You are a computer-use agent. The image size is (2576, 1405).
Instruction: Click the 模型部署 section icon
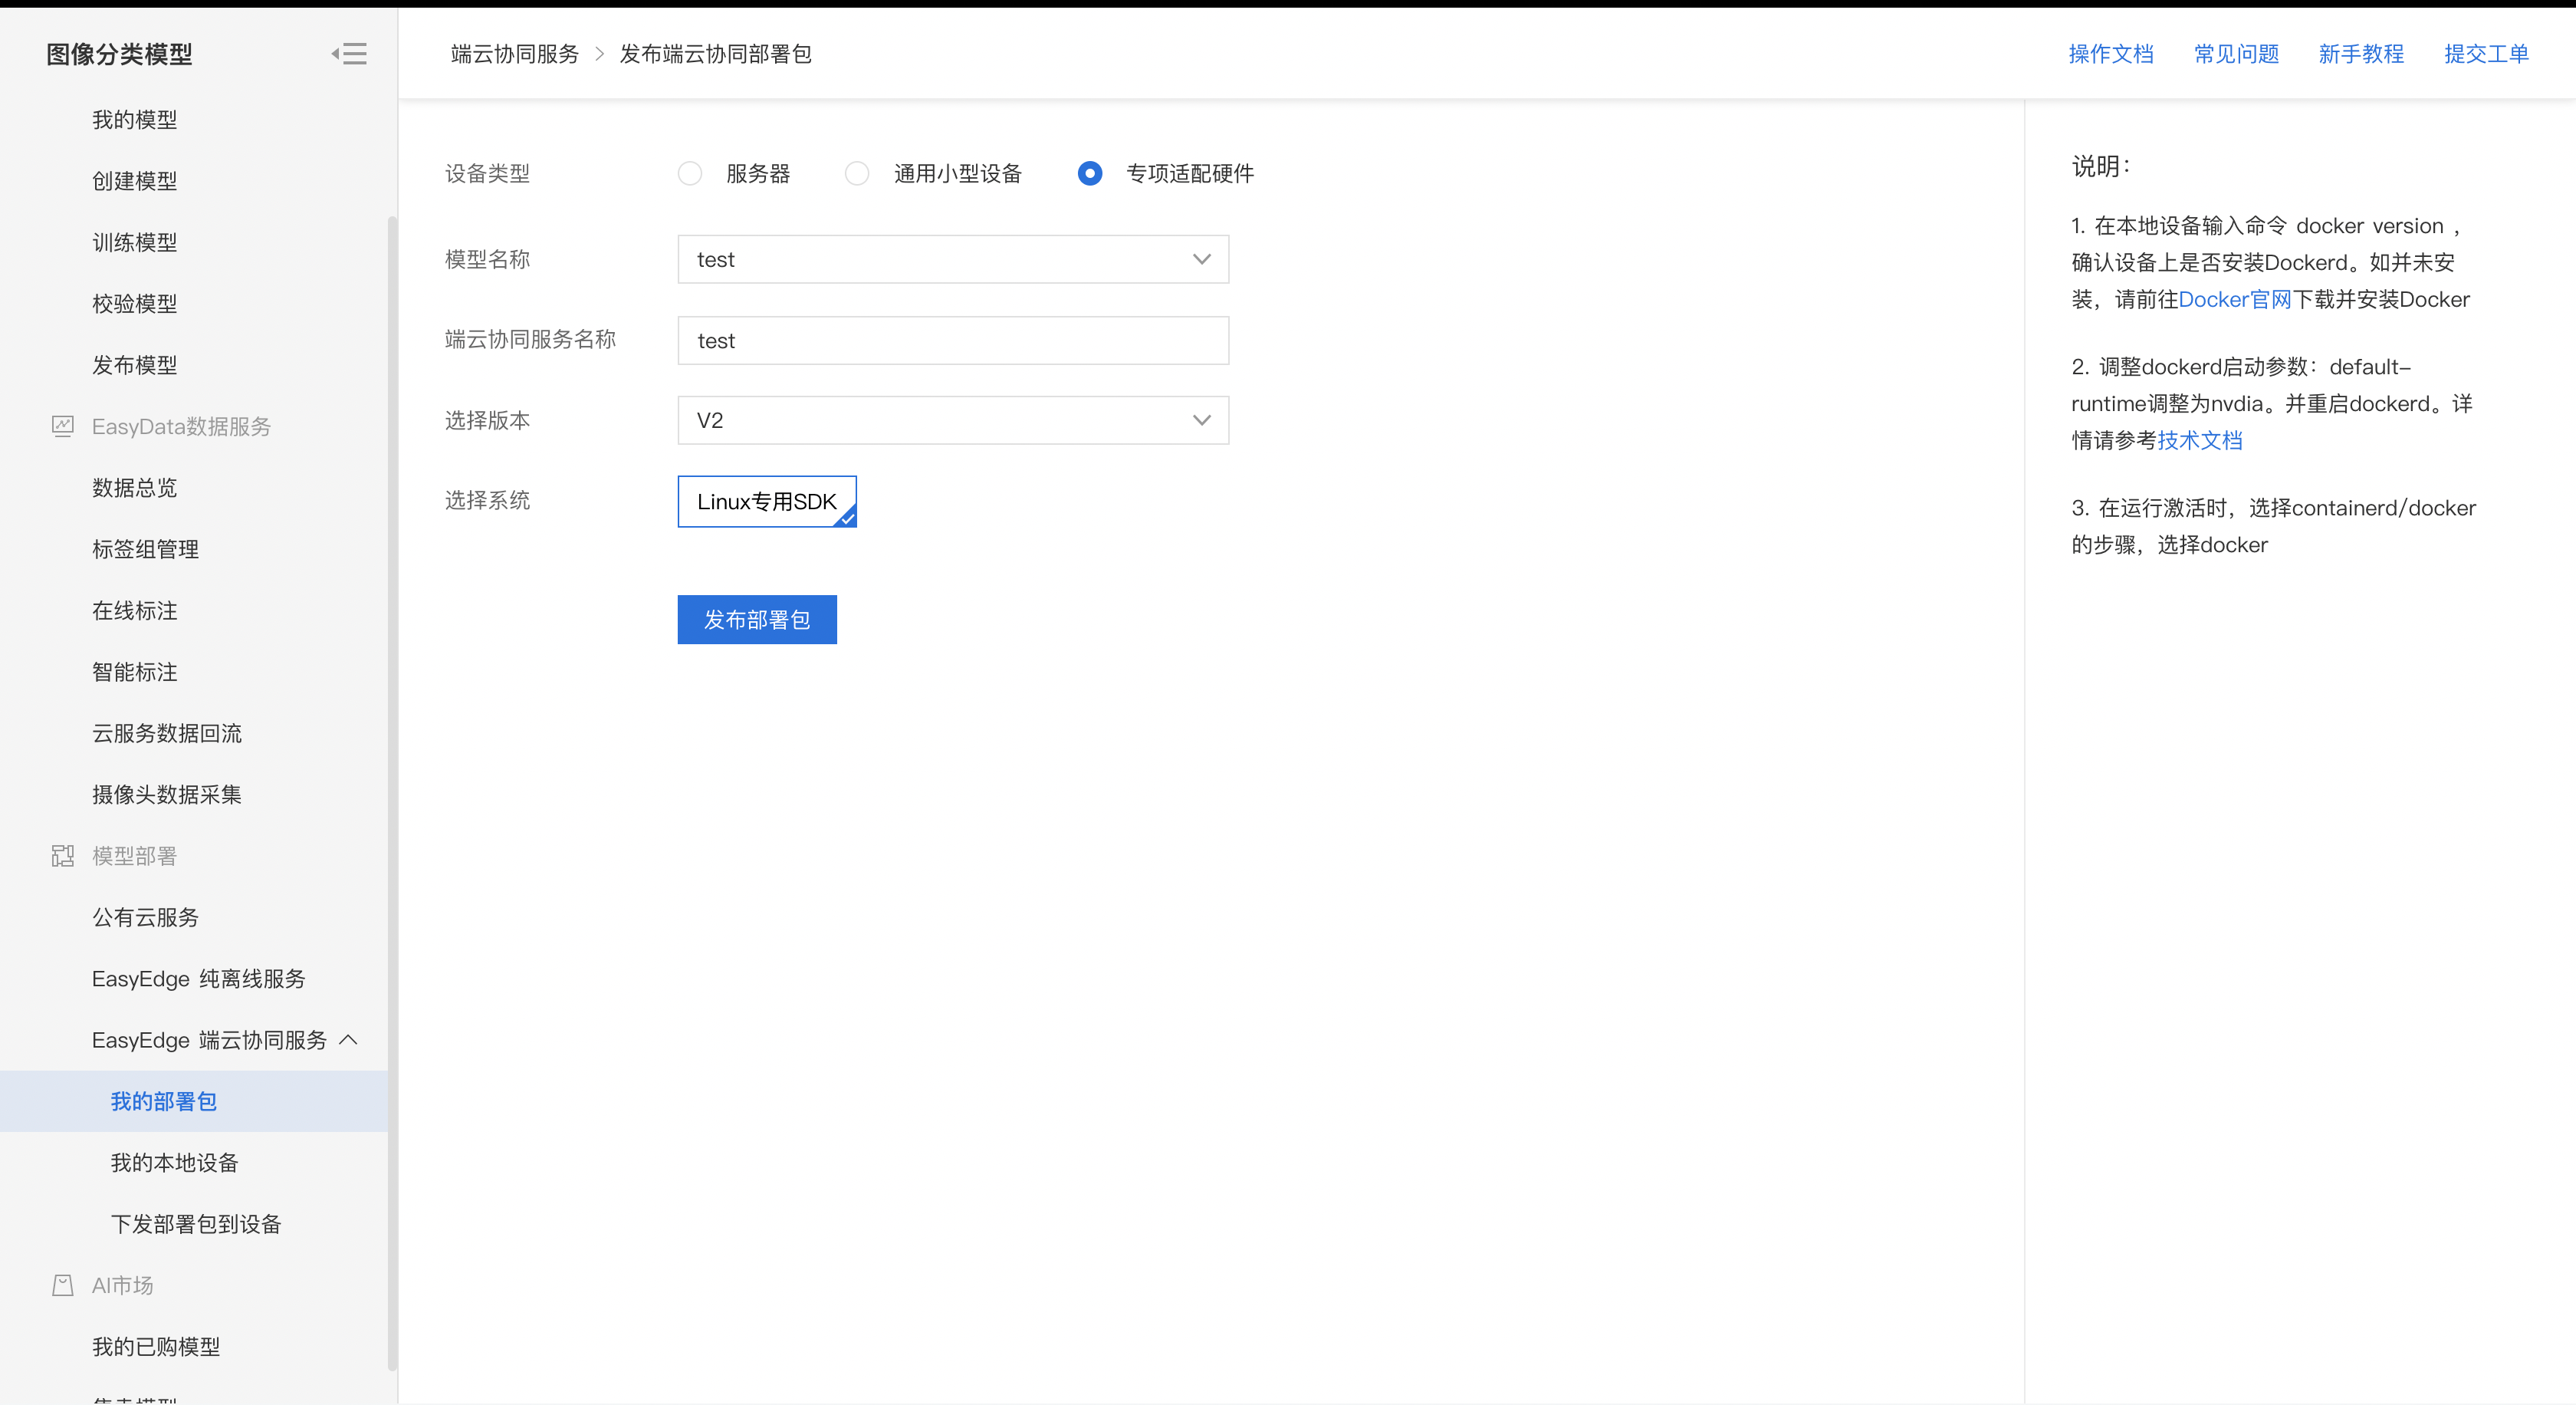[63, 856]
